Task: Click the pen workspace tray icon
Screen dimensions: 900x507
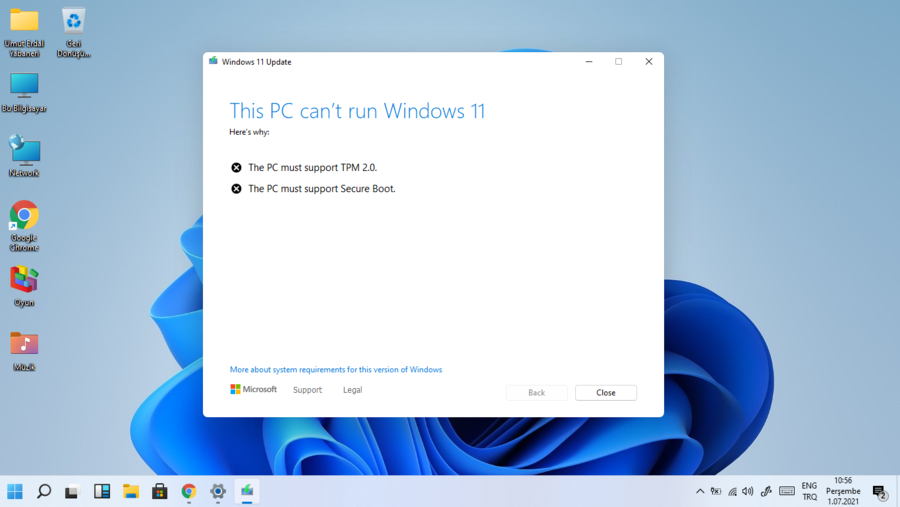Action: (x=766, y=491)
